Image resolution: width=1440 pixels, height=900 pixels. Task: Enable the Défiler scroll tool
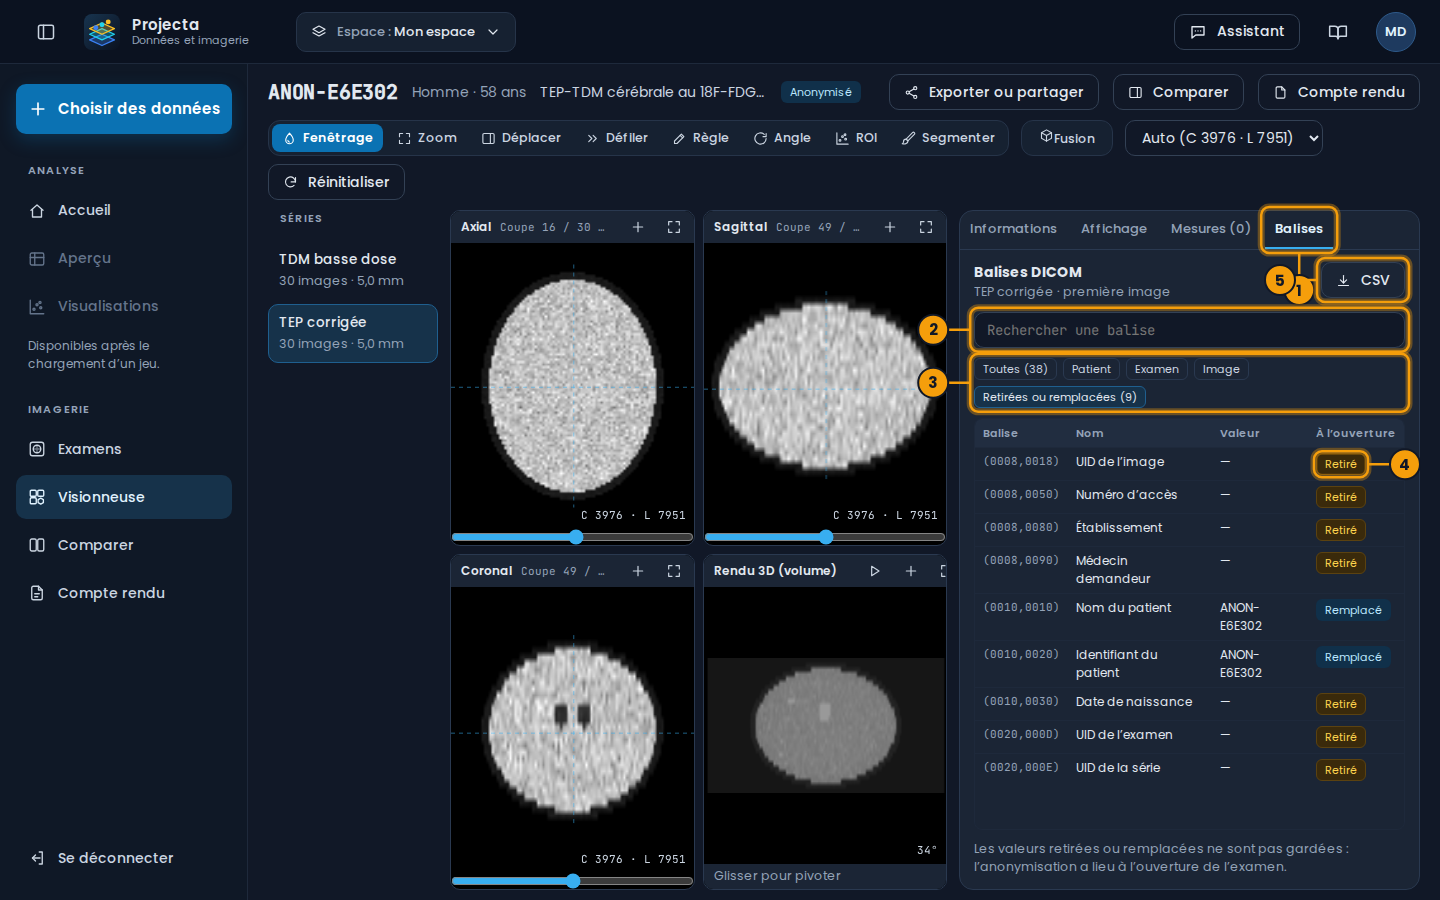[x=617, y=138]
